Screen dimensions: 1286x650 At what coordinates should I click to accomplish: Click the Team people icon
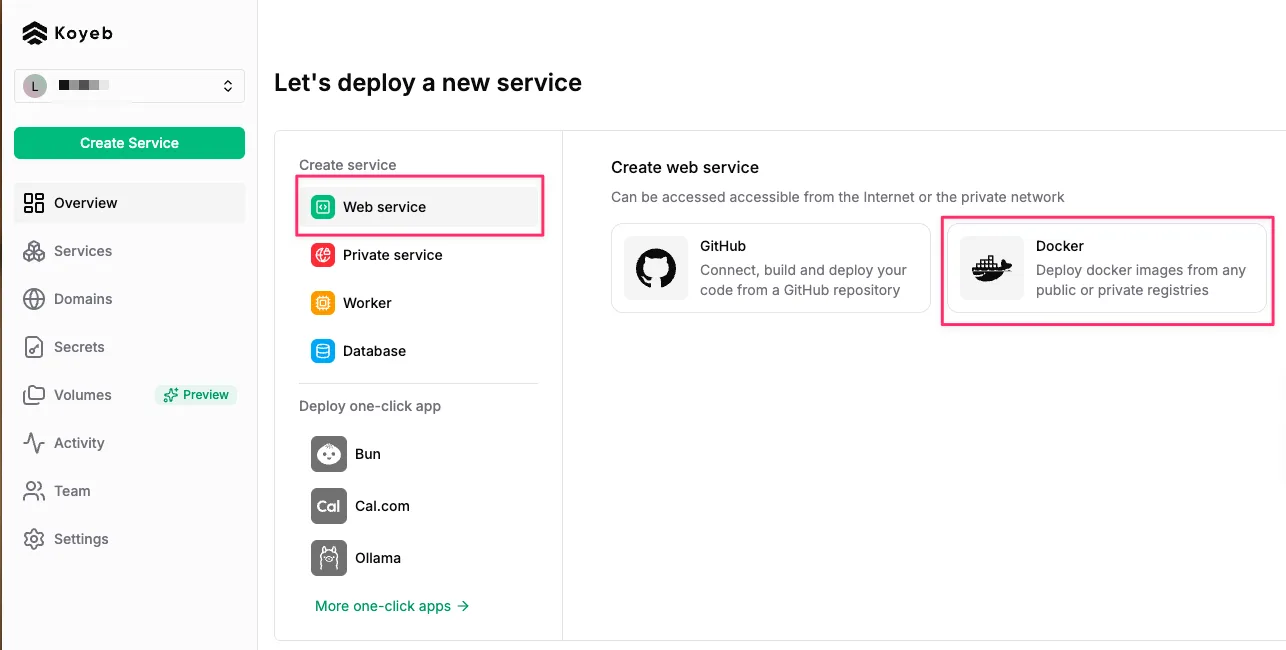click(34, 491)
